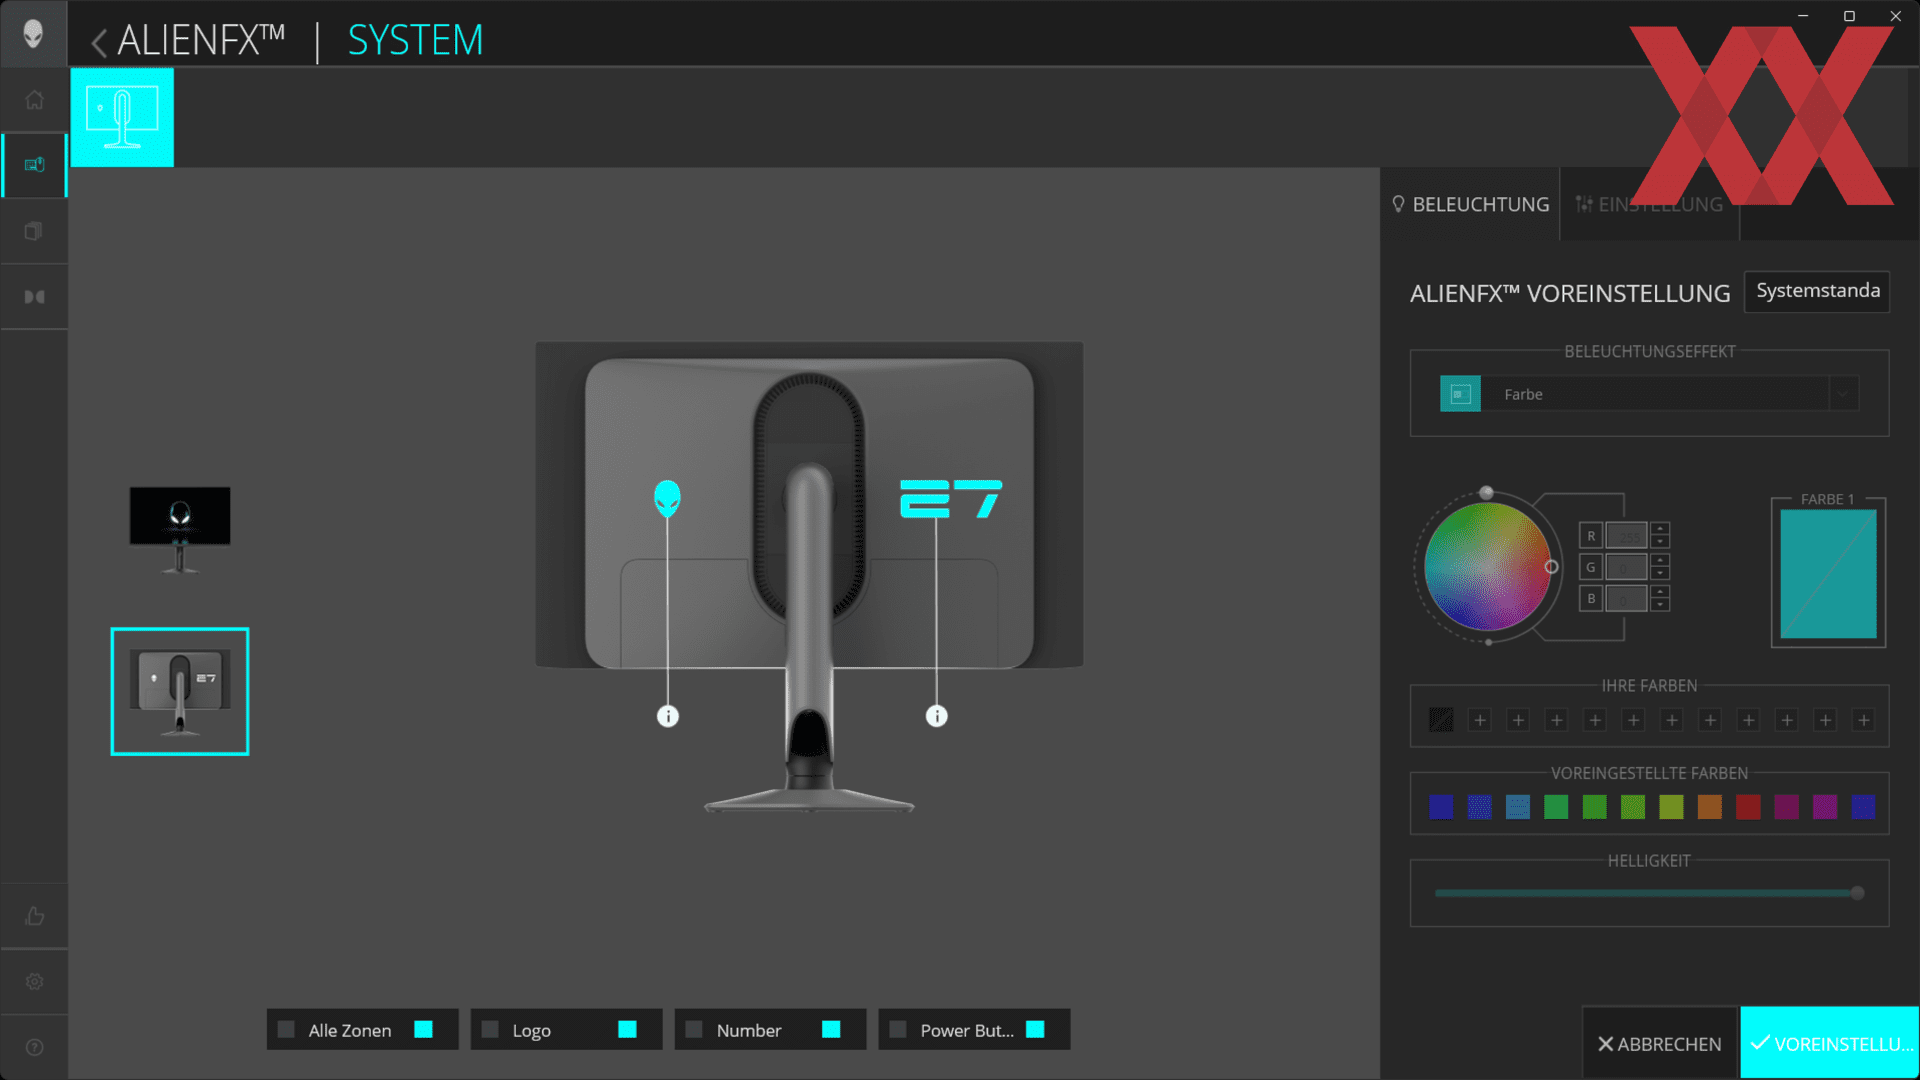Image resolution: width=1920 pixels, height=1080 pixels.
Task: Check the Logo zone checkbox
Action: [490, 1029]
